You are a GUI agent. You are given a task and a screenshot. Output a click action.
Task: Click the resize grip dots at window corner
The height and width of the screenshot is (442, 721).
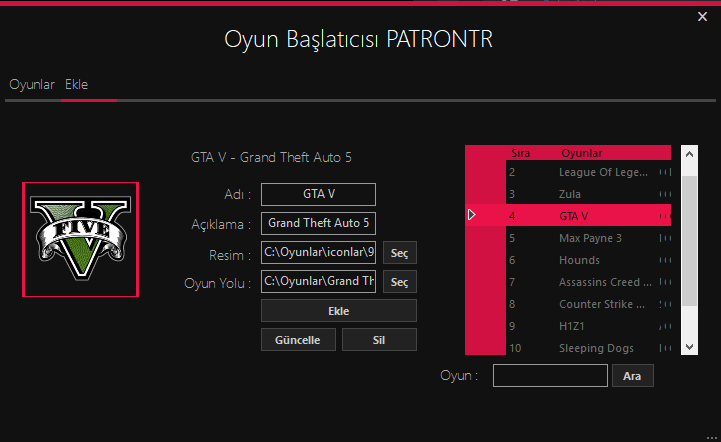pos(711,438)
